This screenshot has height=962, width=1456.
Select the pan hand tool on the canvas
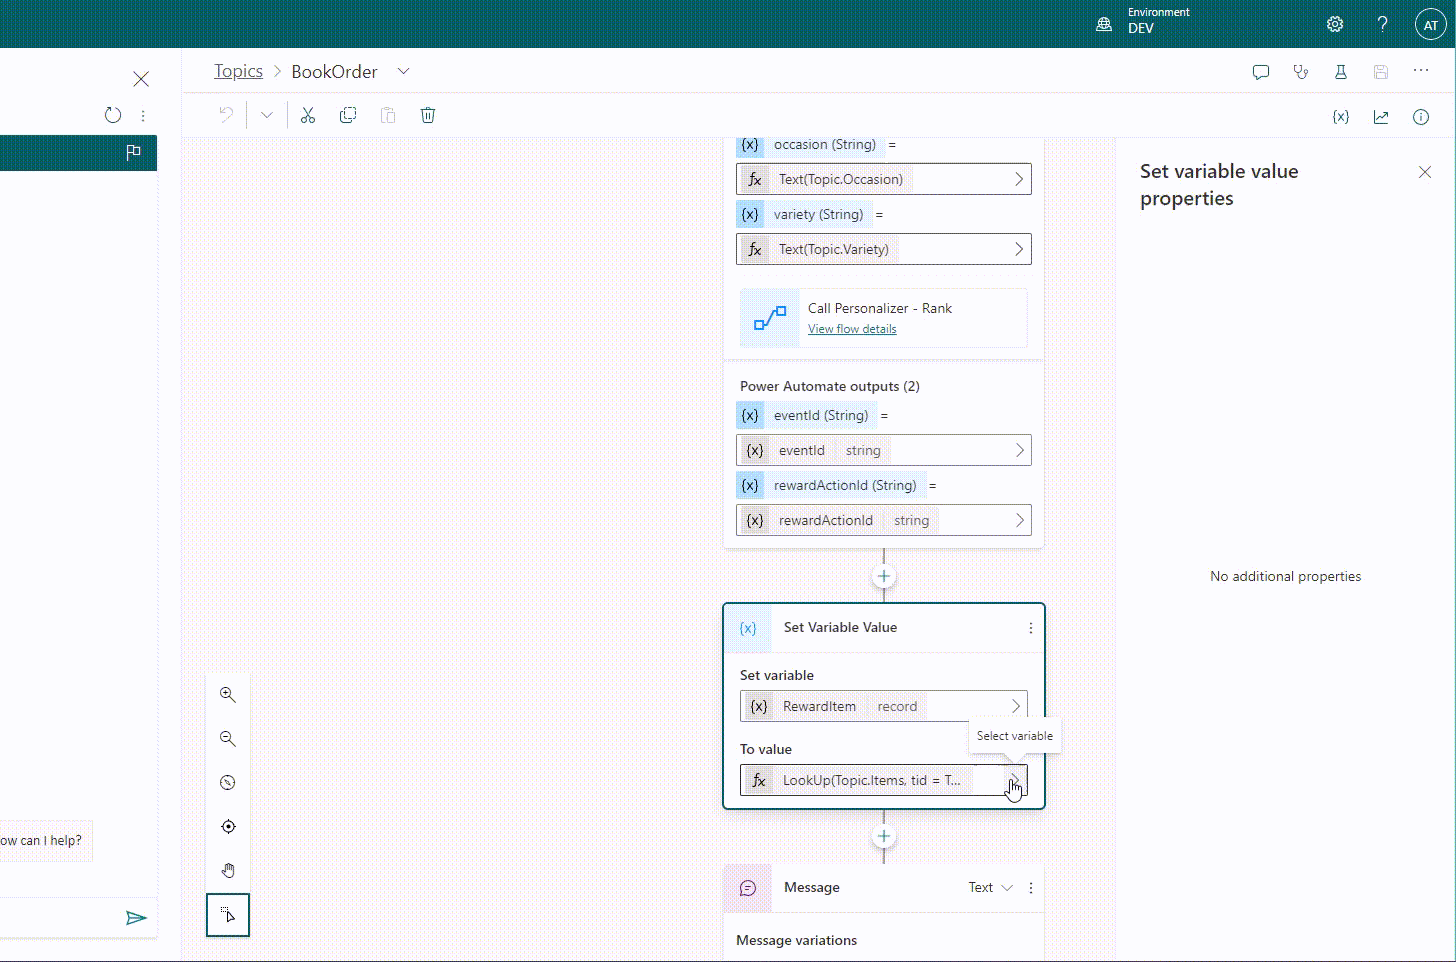[227, 870]
